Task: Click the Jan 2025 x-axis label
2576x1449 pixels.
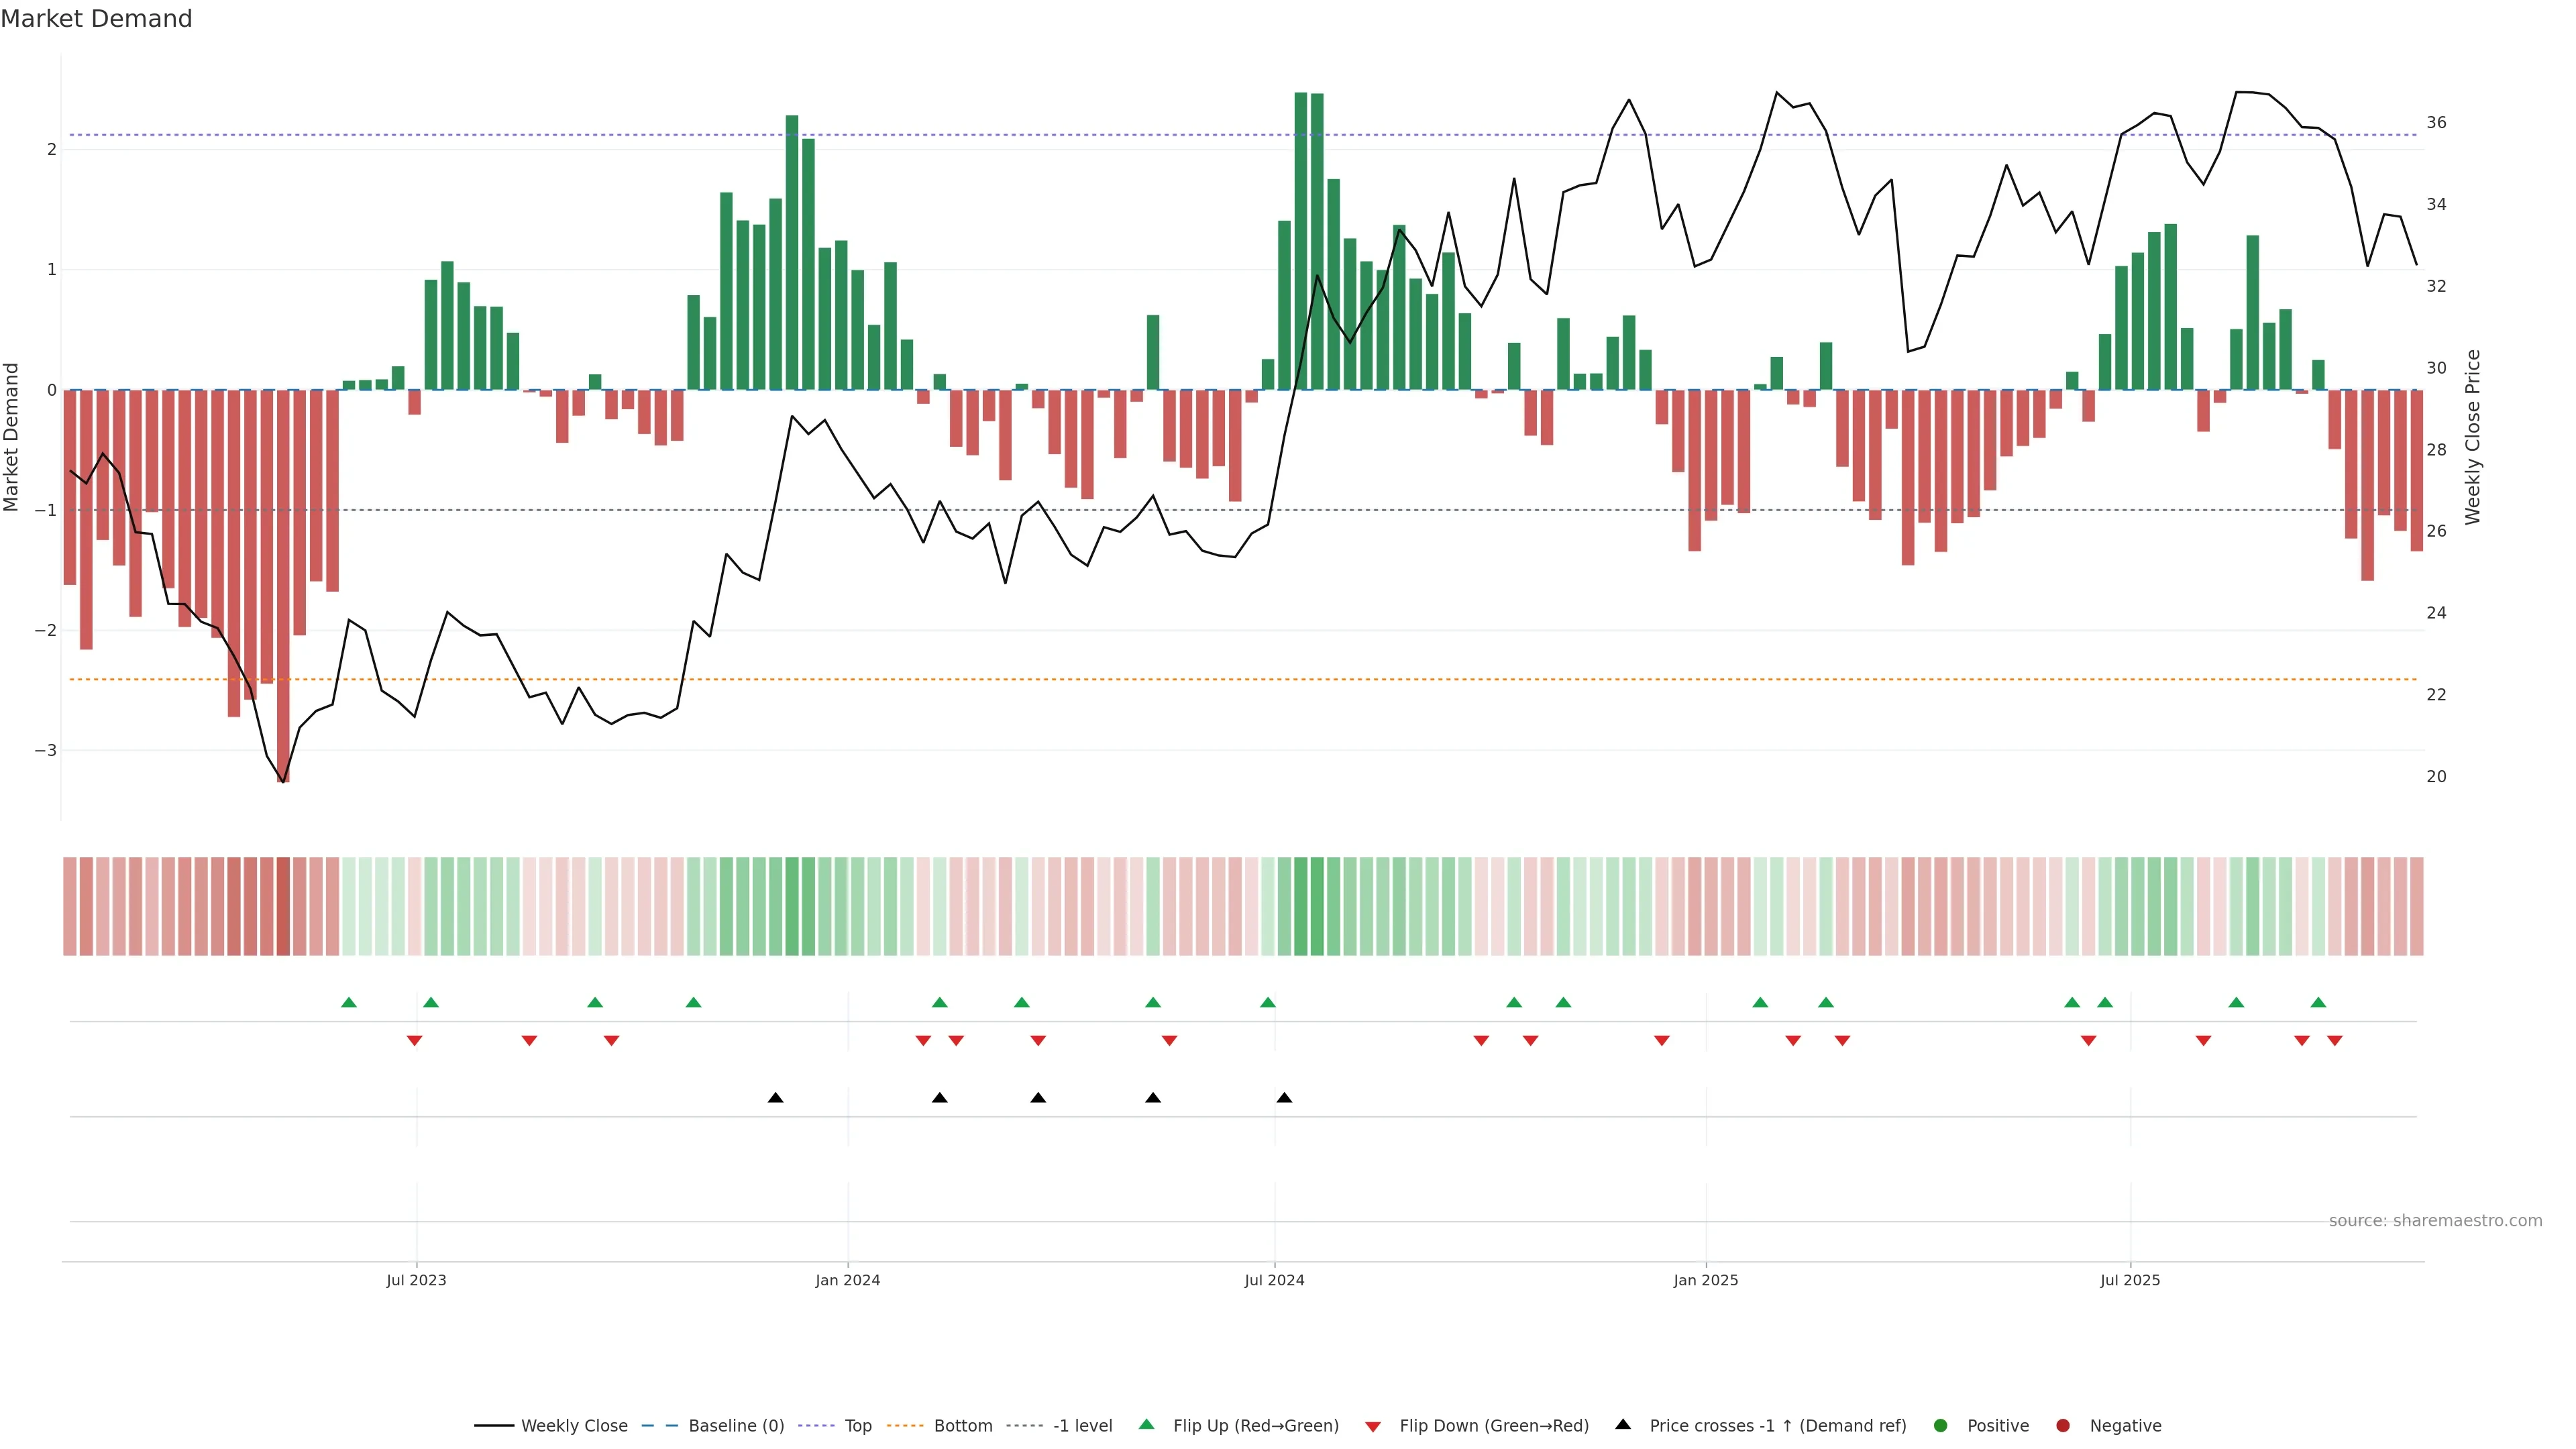Action: (x=1705, y=1280)
